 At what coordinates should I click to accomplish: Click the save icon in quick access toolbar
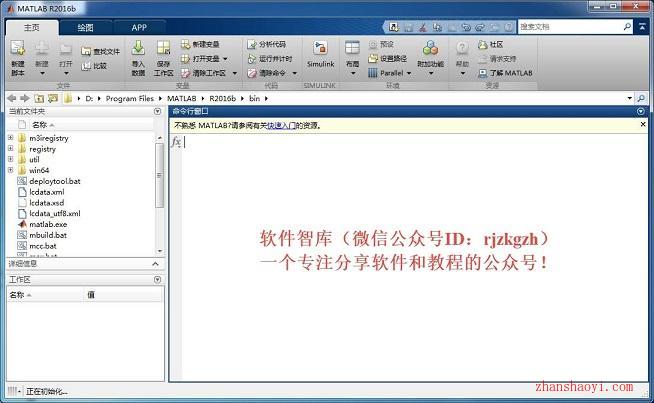(x=408, y=28)
